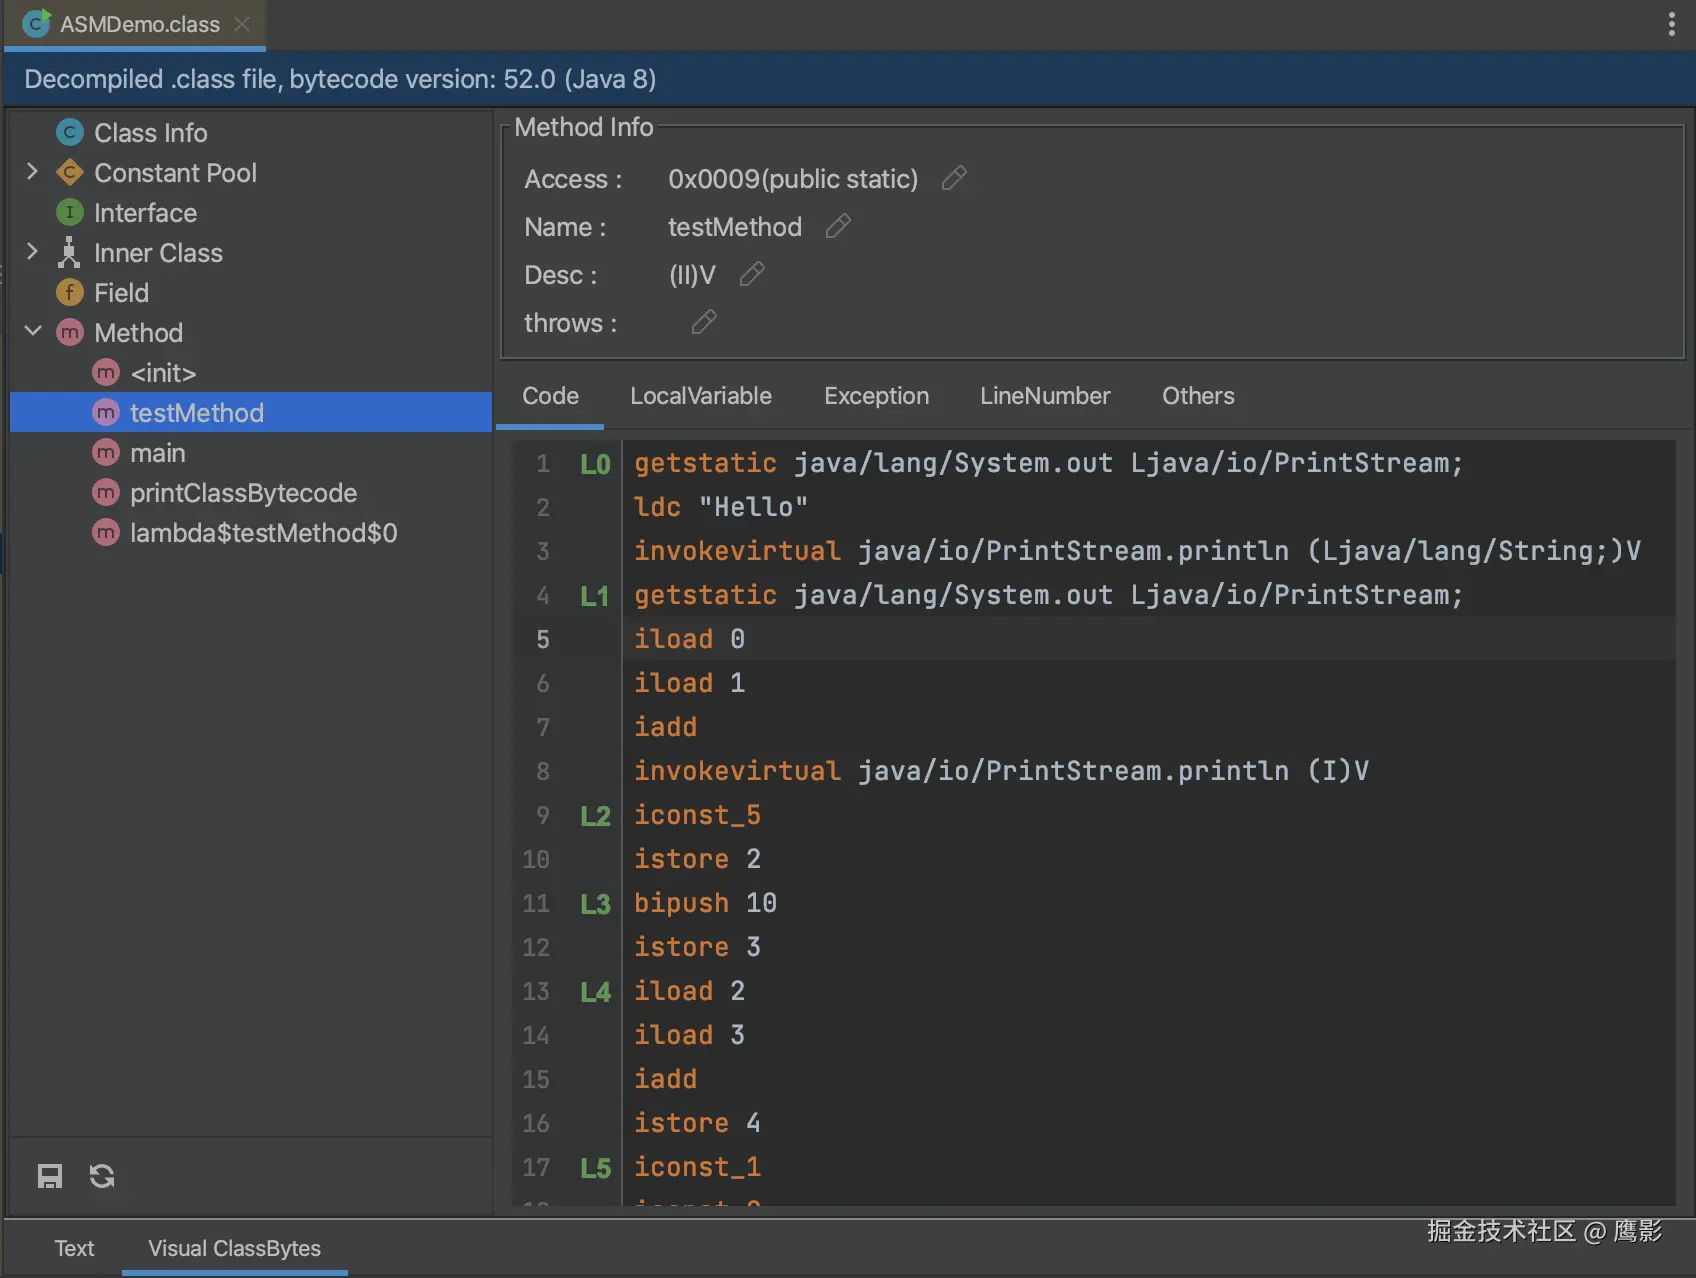This screenshot has width=1696, height=1278.
Task: Click the edit pencil beside testMethod name
Action: click(x=838, y=226)
